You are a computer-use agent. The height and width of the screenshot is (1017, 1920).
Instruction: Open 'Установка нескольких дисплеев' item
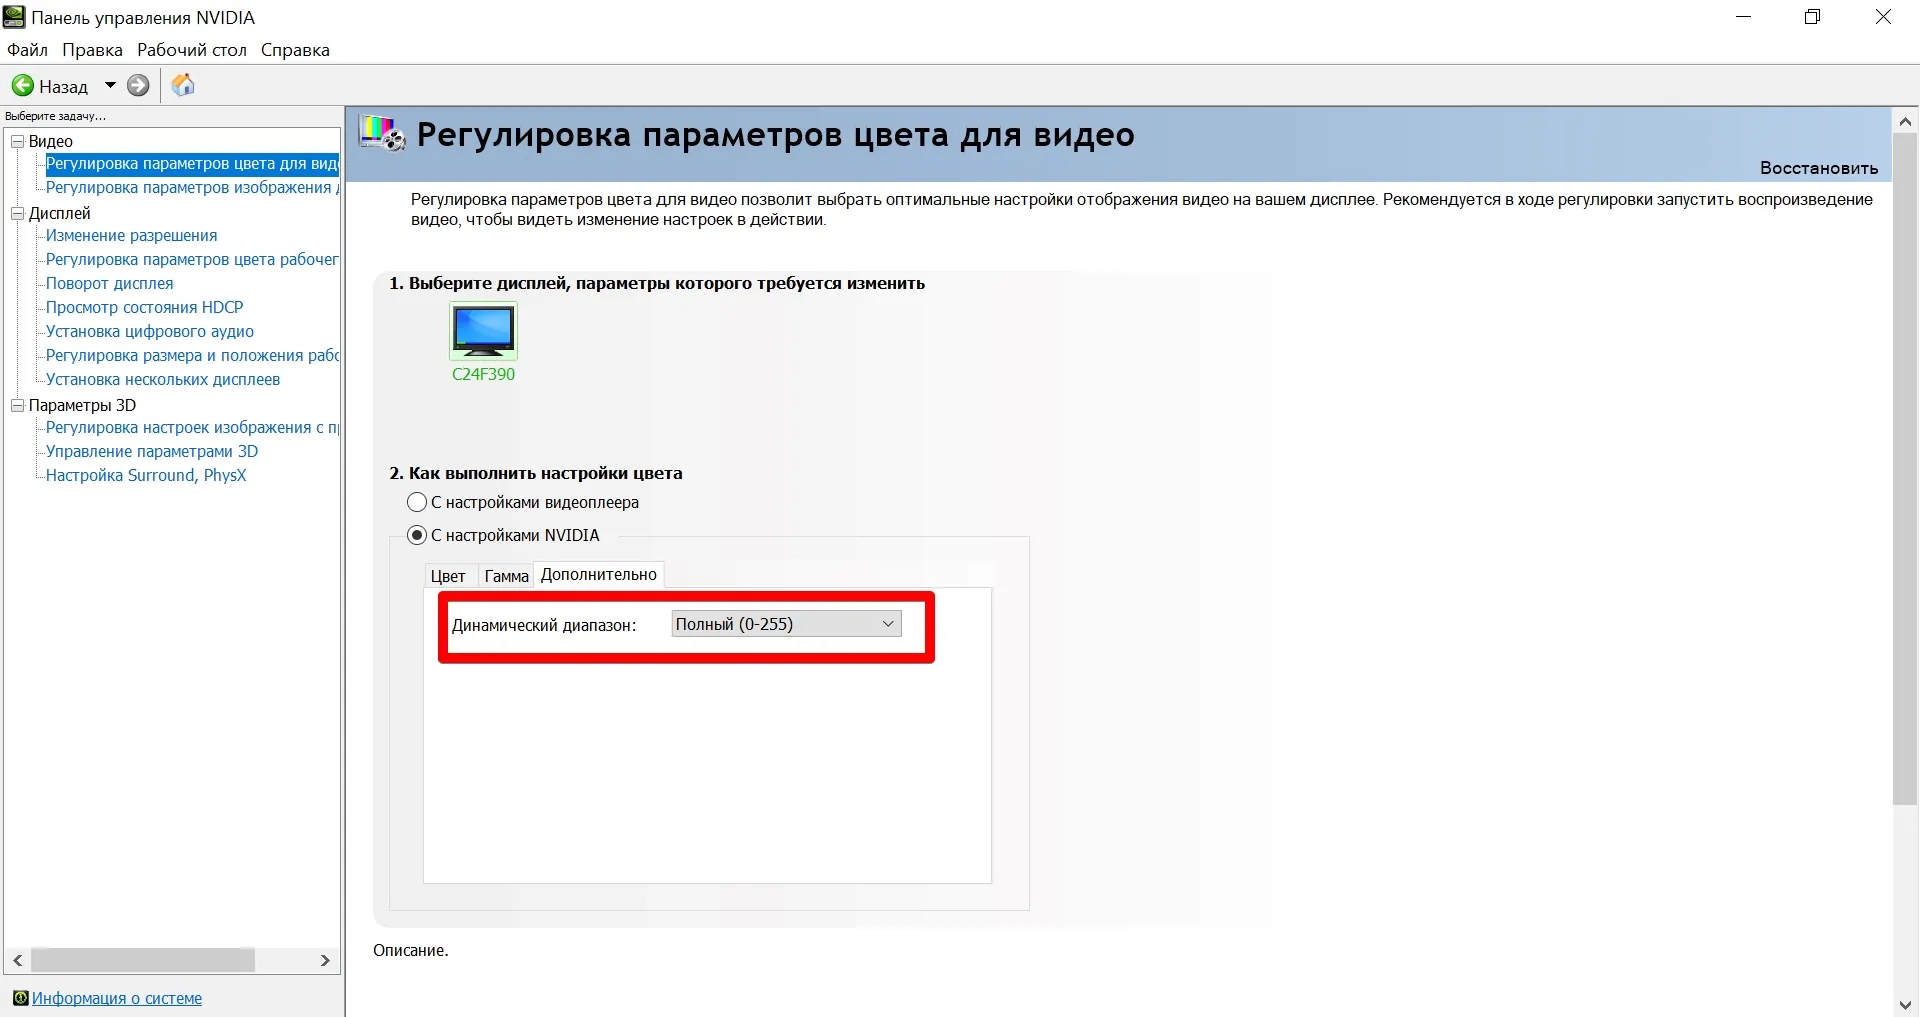tap(163, 380)
